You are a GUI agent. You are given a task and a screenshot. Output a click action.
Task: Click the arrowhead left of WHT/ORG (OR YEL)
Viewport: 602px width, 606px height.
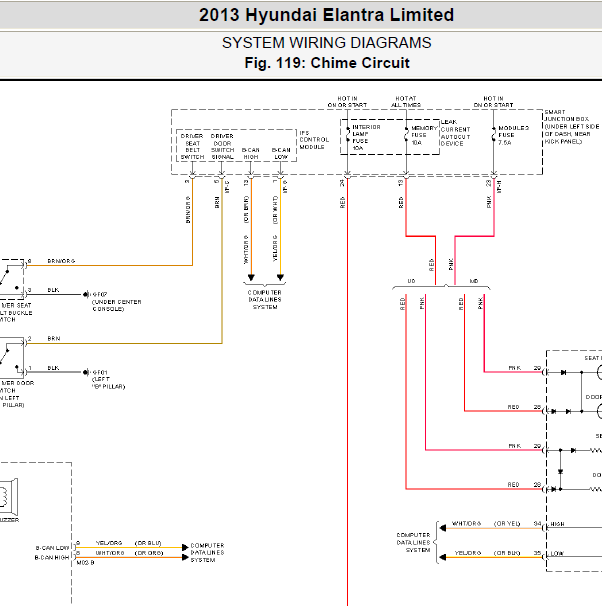443,528
